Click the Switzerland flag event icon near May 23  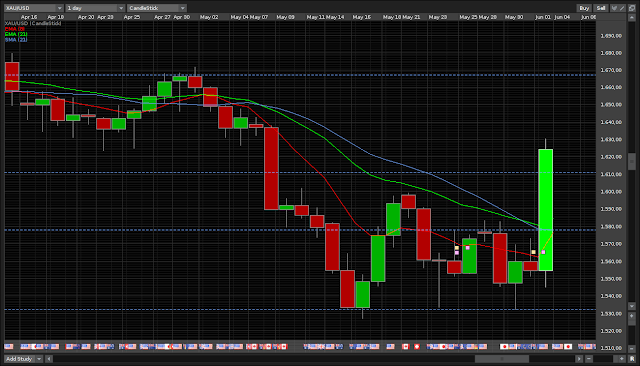click(417, 346)
